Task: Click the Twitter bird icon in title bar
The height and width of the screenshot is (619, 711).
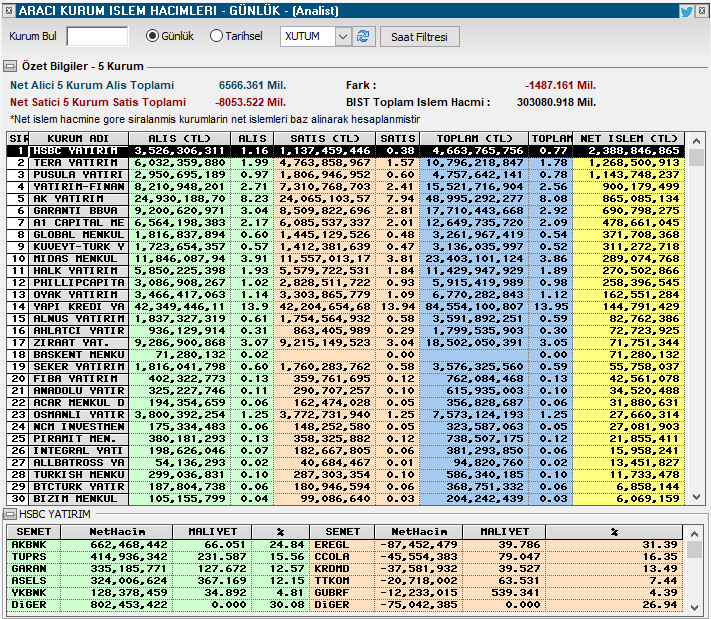Action: [687, 11]
